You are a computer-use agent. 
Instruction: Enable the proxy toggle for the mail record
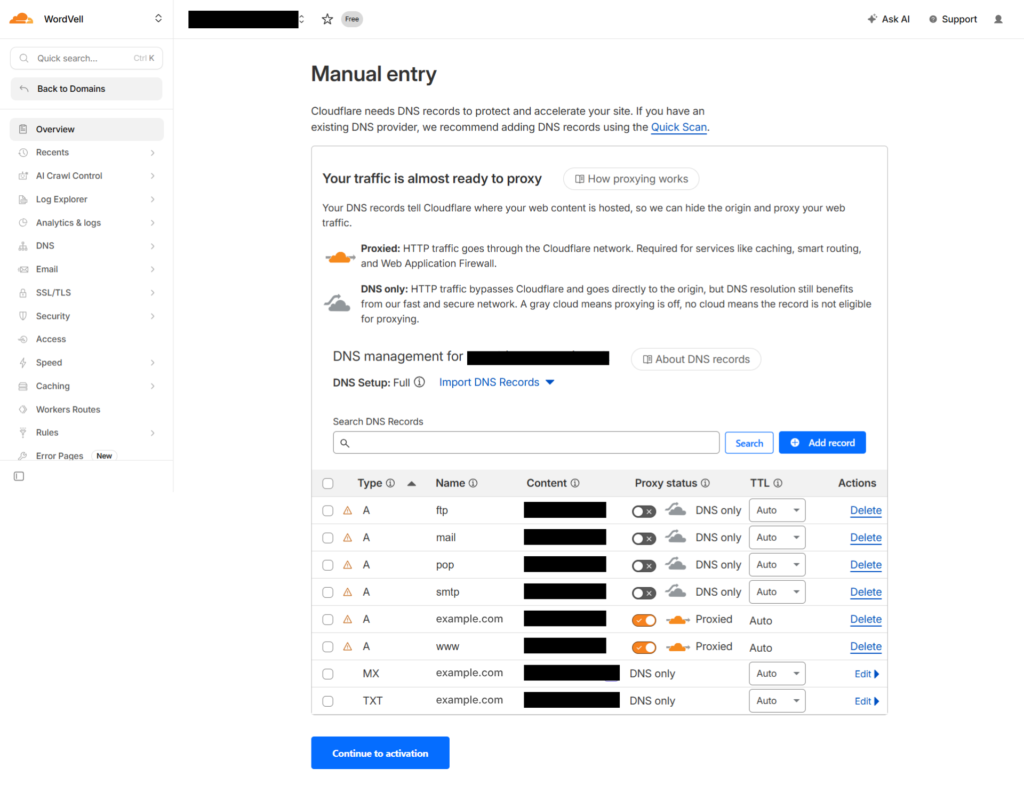click(x=644, y=537)
